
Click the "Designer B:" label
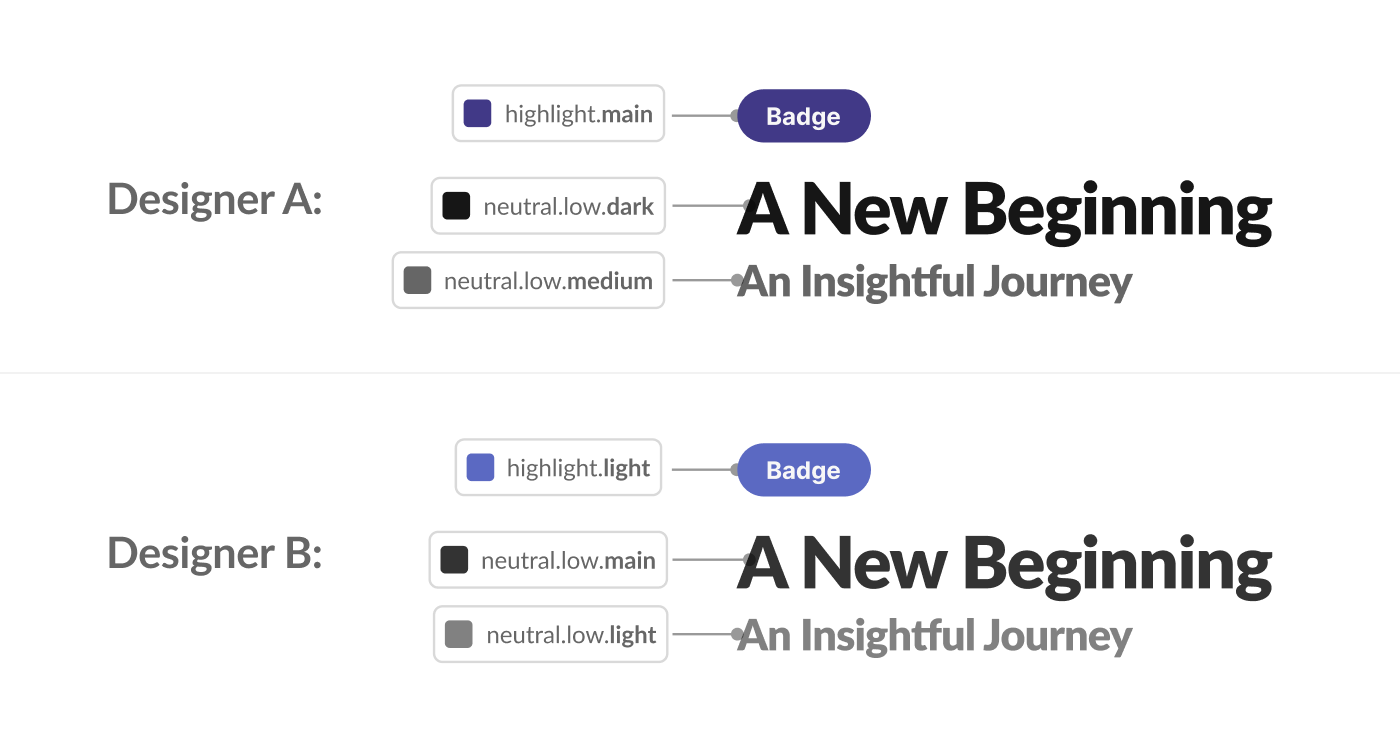point(214,553)
